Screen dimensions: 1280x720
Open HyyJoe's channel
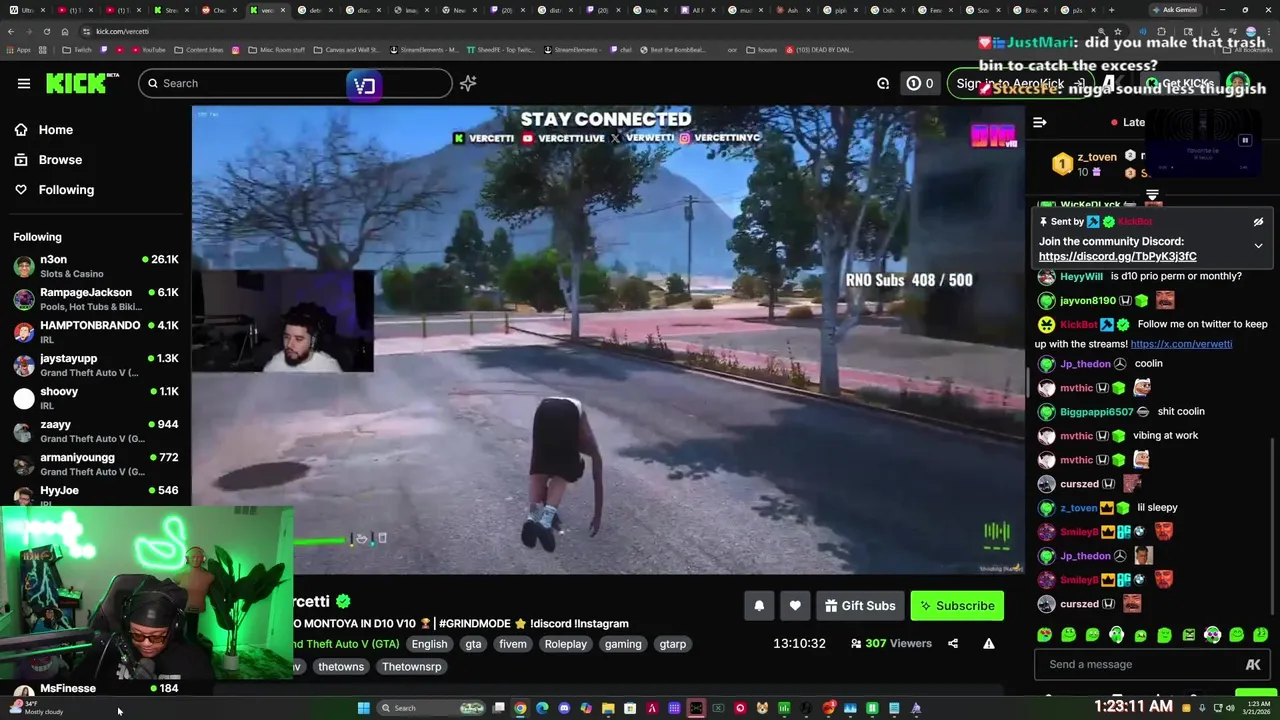[96, 494]
